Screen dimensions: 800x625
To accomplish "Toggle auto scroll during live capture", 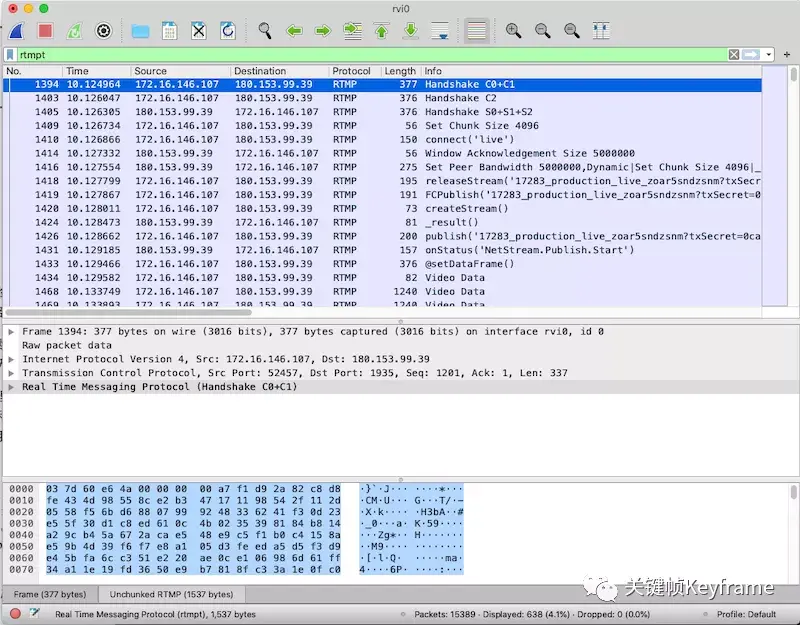I will pyautogui.click(x=440, y=31).
